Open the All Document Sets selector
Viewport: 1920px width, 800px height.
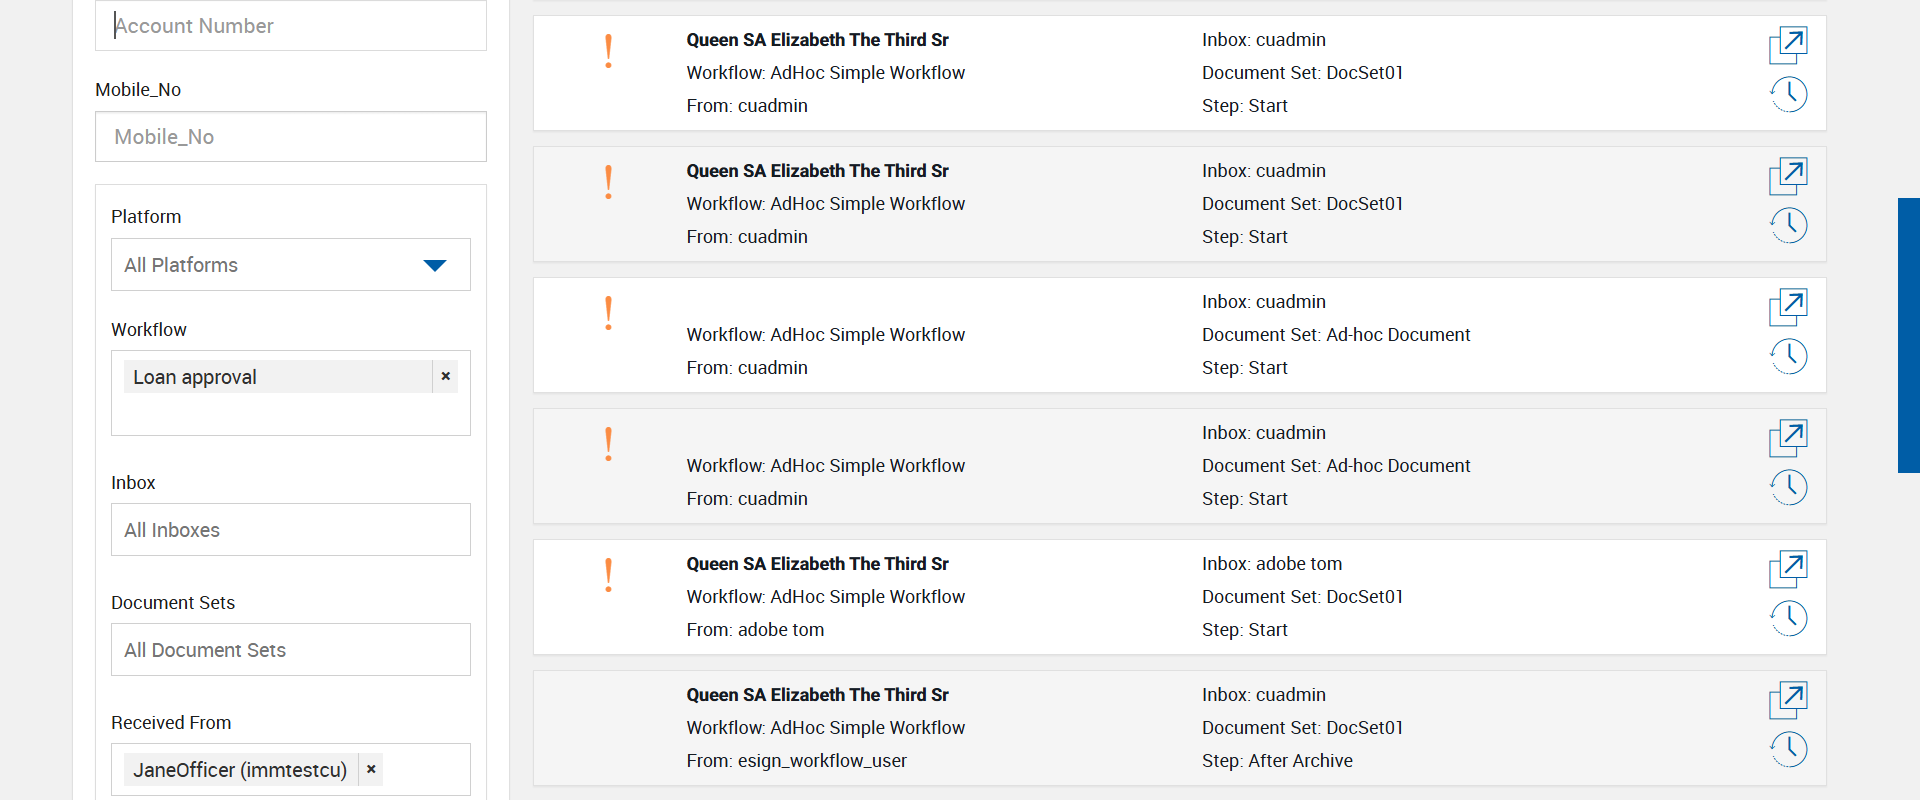point(290,650)
